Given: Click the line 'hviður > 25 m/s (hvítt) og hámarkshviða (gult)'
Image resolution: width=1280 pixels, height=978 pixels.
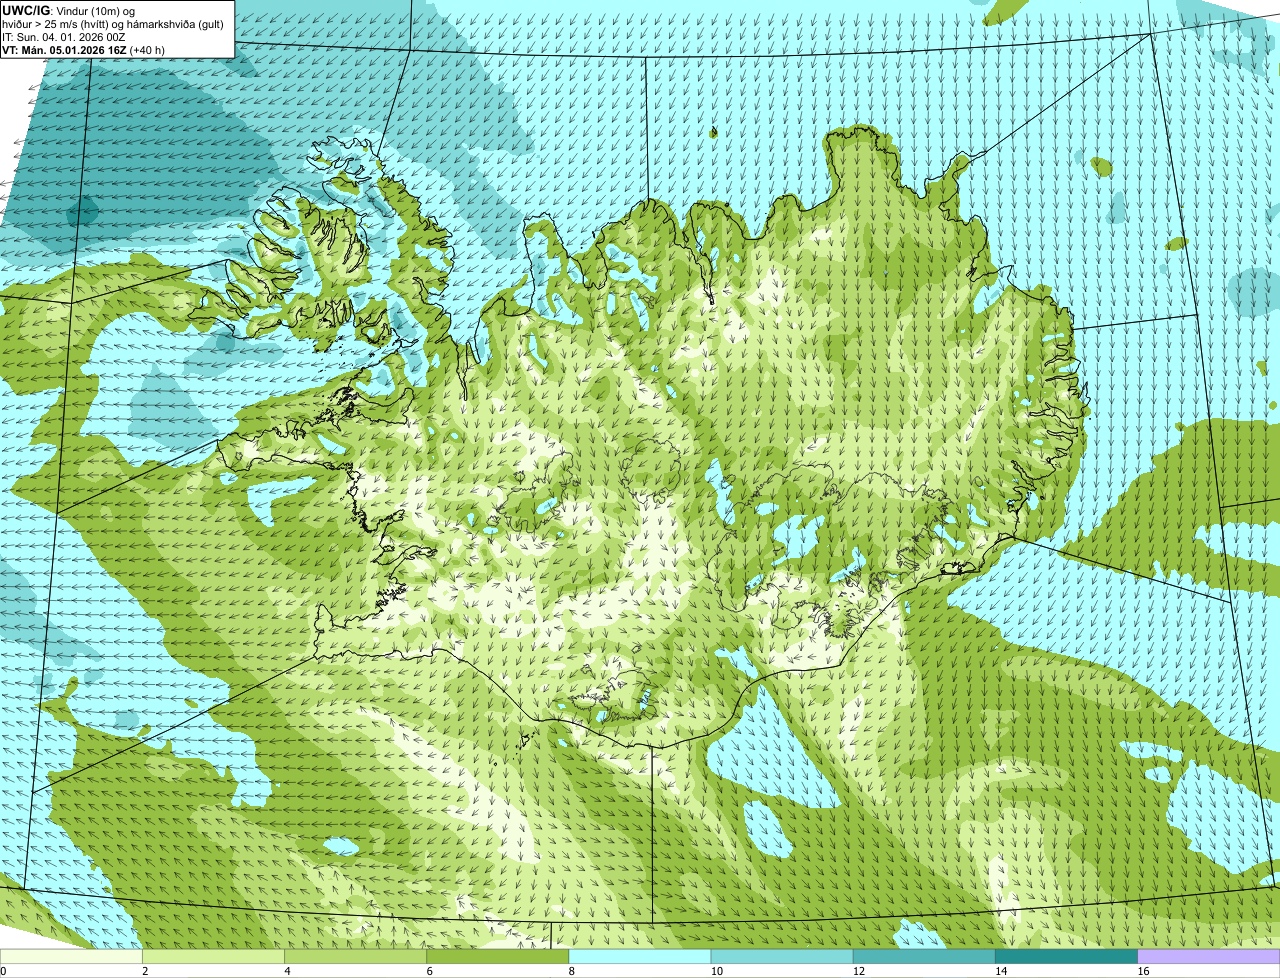Looking at the screenshot, I should (x=113, y=23).
